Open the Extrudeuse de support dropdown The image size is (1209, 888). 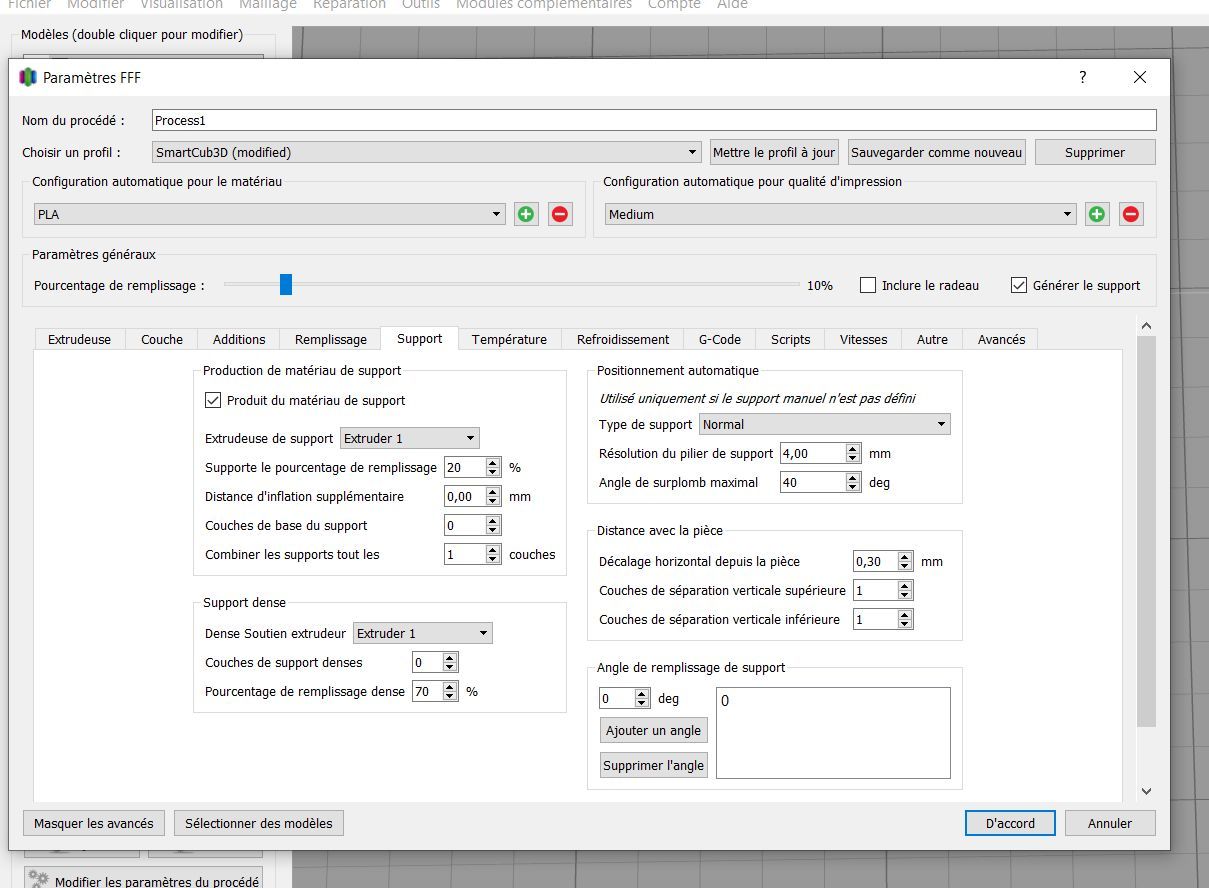click(410, 438)
